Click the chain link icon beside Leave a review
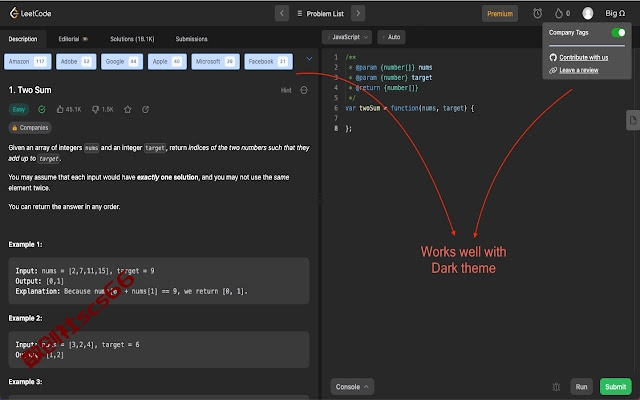 (553, 70)
